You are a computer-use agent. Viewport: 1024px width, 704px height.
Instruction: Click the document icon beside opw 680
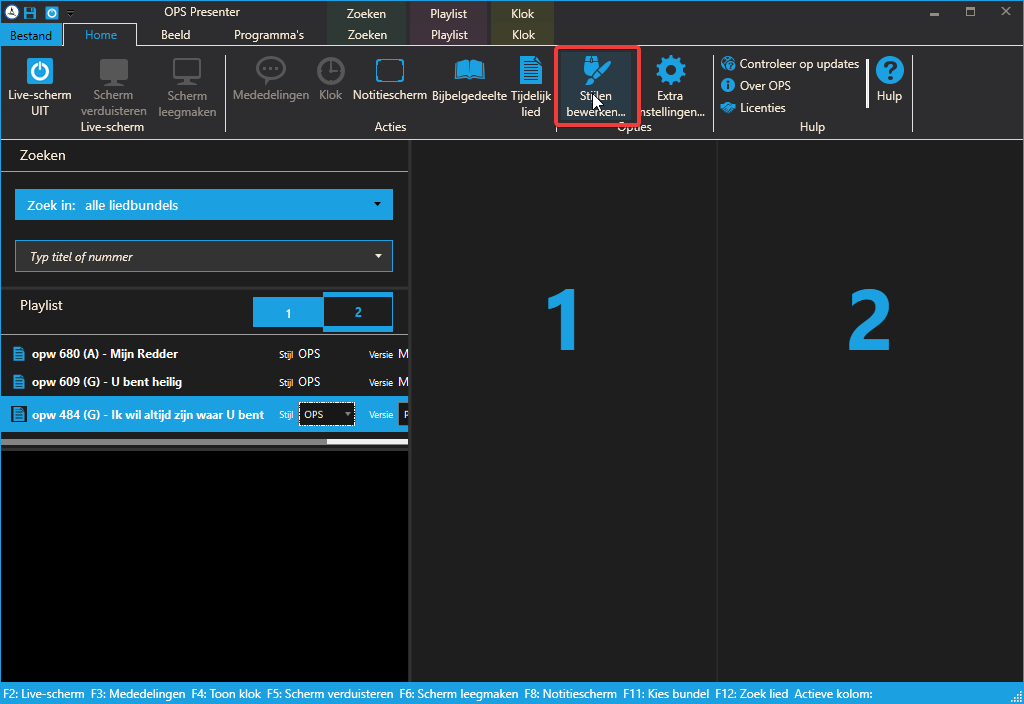coord(19,354)
